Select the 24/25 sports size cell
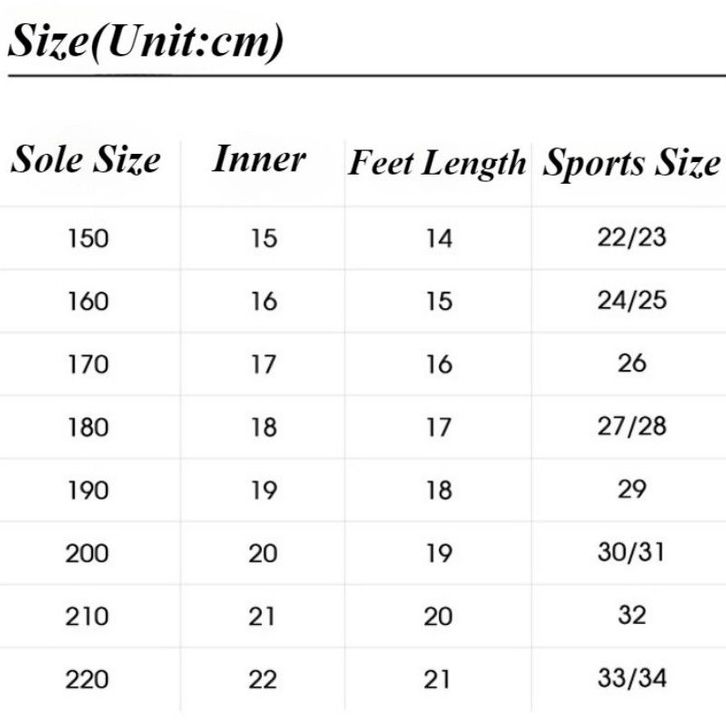This screenshot has height=726, width=726. tap(632, 300)
